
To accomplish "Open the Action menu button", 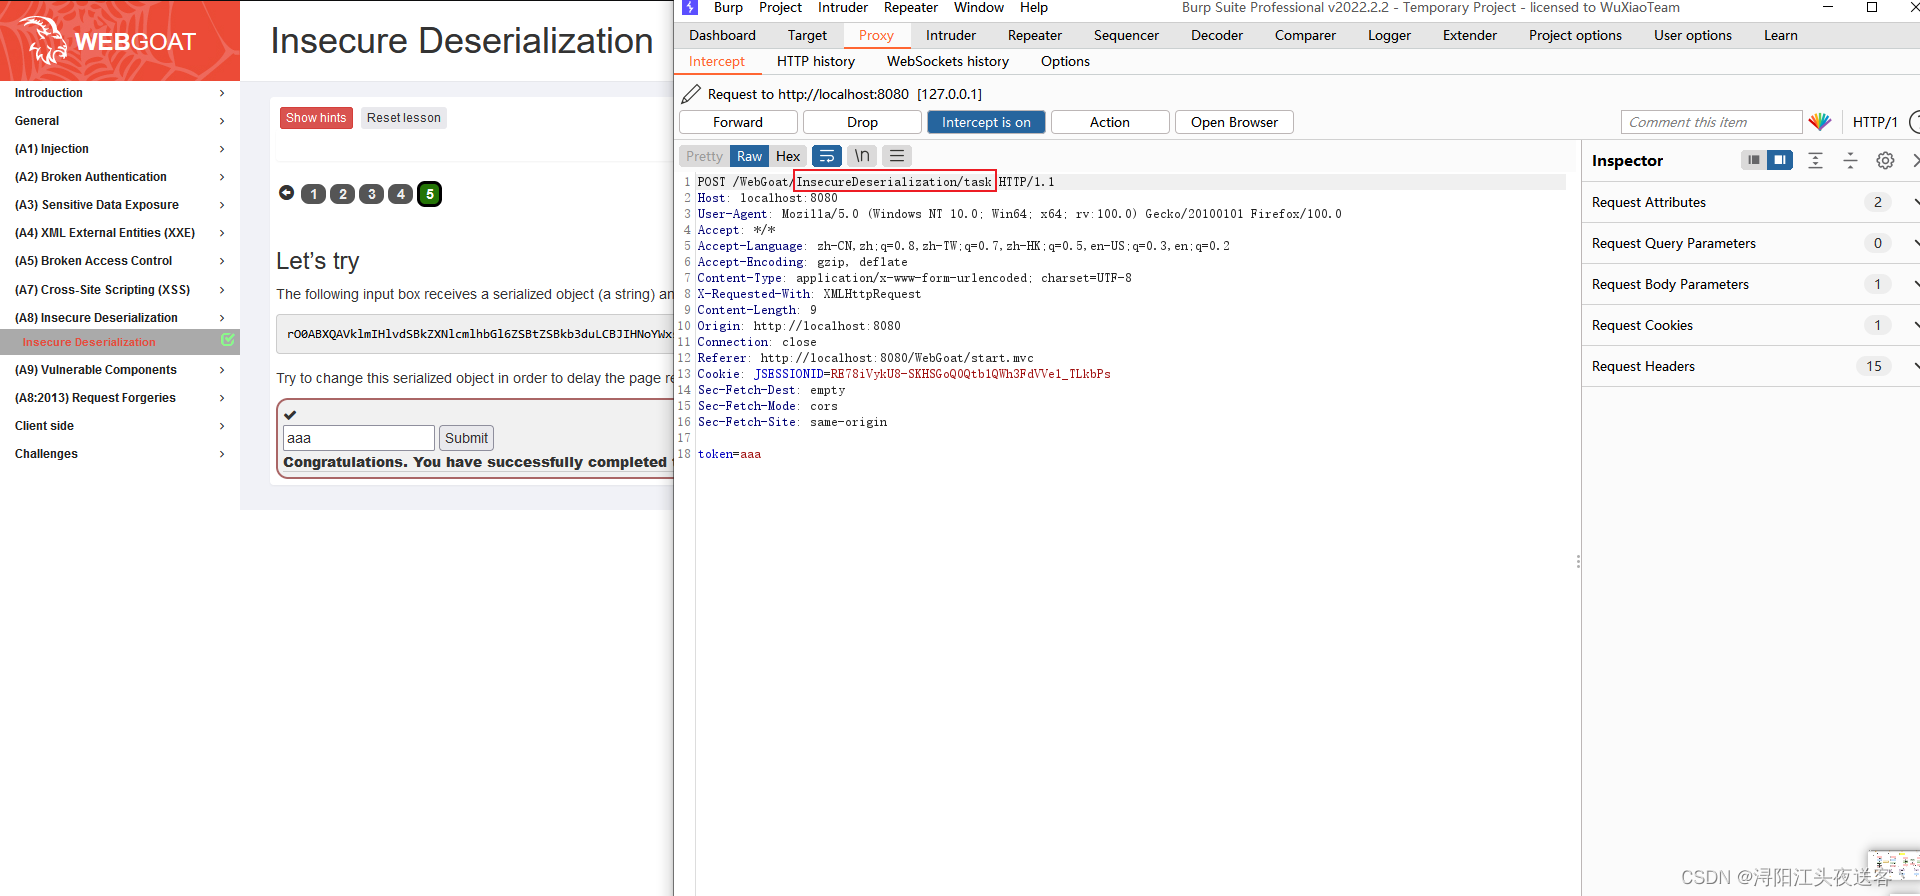I will (1110, 122).
